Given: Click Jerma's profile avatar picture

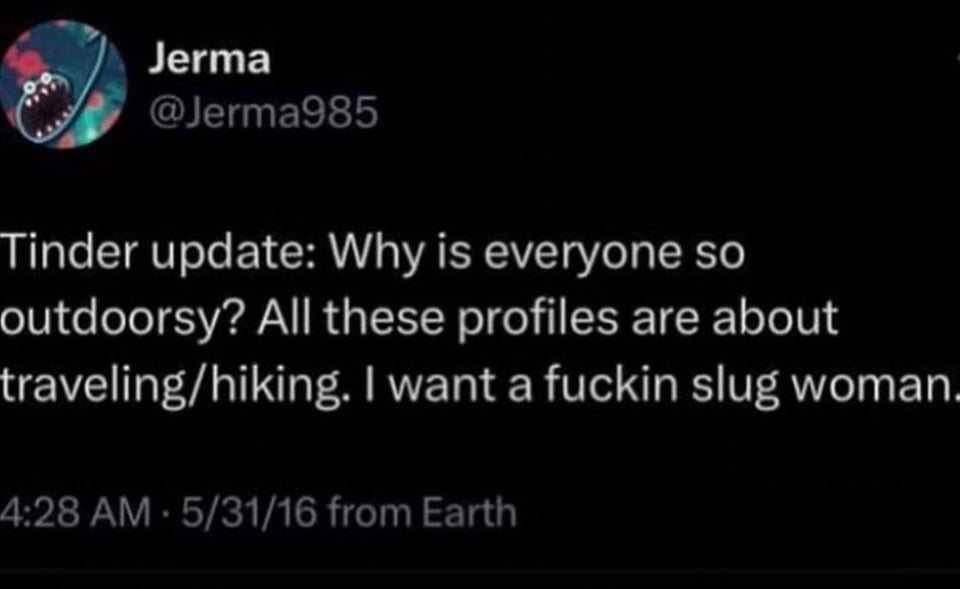Looking at the screenshot, I should pyautogui.click(x=63, y=85).
